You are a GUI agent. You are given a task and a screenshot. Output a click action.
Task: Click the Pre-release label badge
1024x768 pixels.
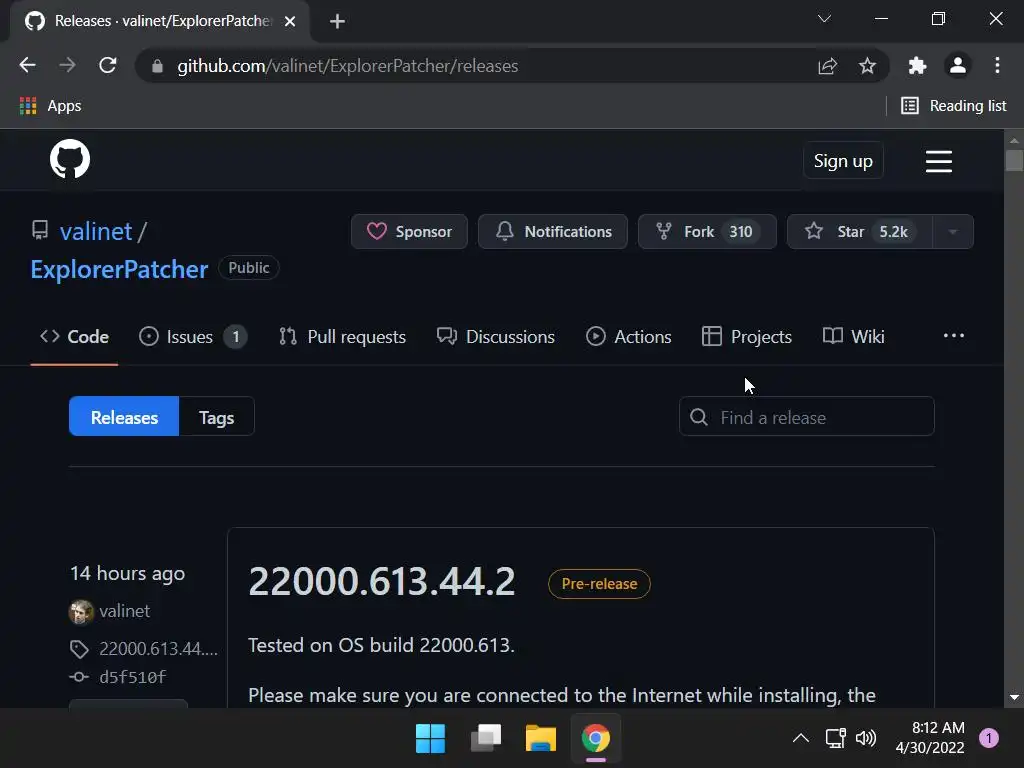click(599, 584)
